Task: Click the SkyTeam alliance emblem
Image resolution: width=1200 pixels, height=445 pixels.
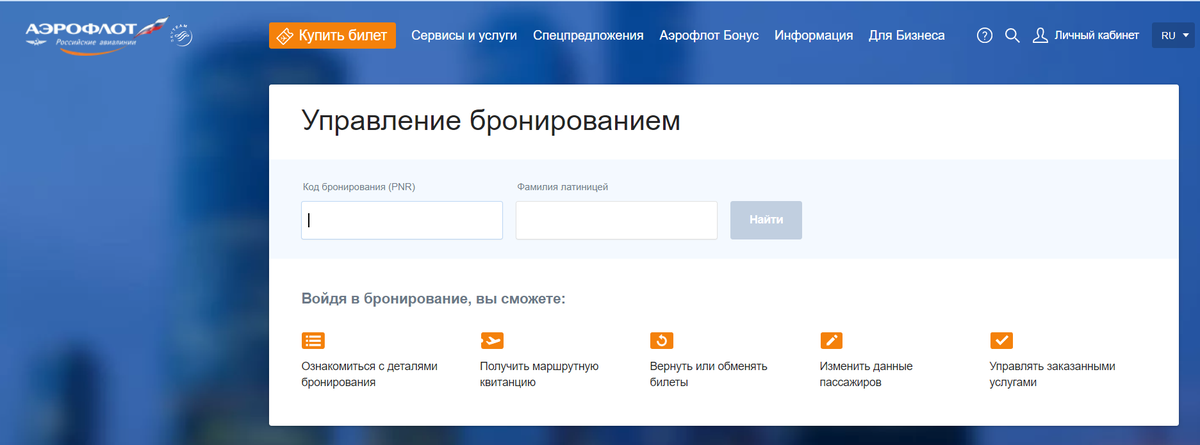Action: [x=182, y=36]
